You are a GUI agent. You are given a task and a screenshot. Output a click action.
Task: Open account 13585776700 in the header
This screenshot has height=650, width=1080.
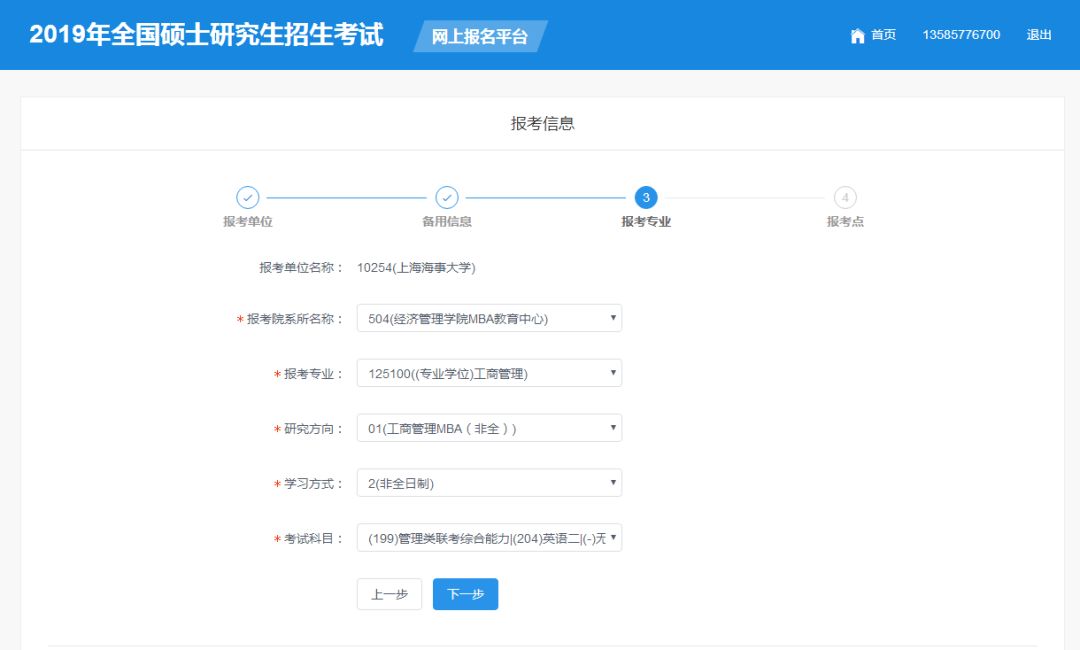(x=961, y=35)
